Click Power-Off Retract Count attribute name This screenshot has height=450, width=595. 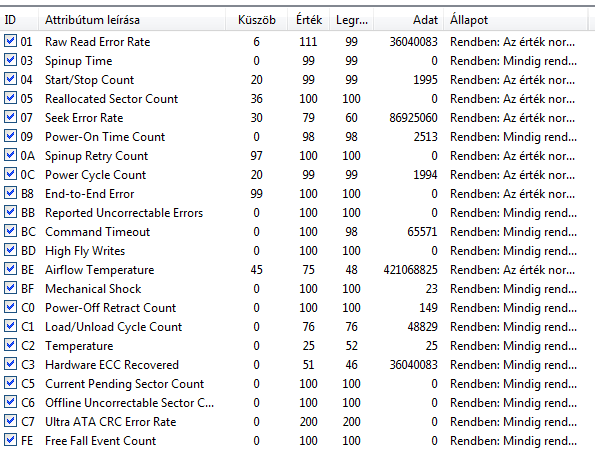pos(111,307)
